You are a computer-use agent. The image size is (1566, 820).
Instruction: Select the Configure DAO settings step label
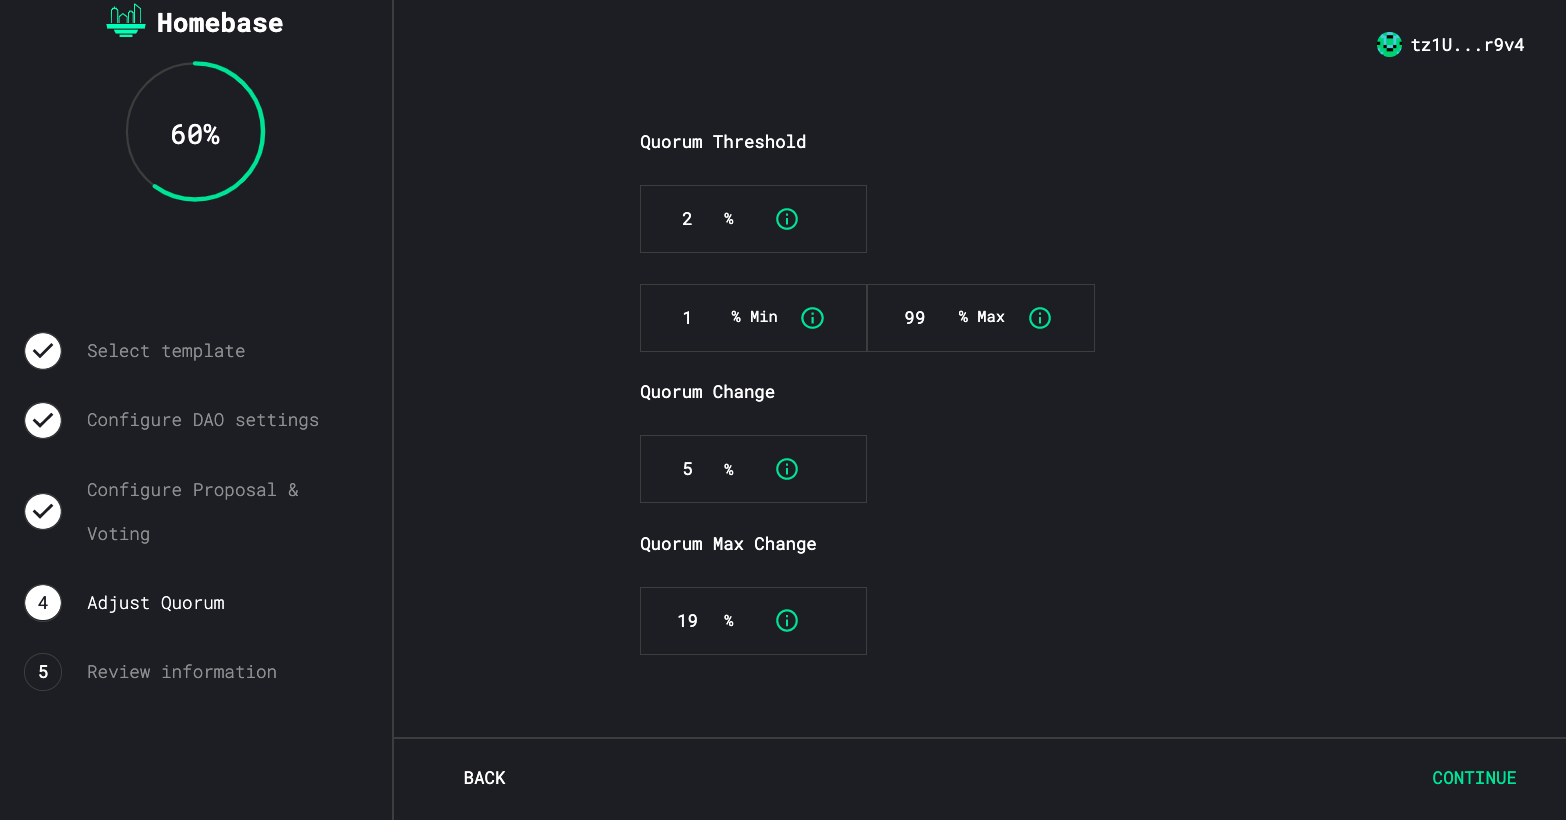pos(202,421)
